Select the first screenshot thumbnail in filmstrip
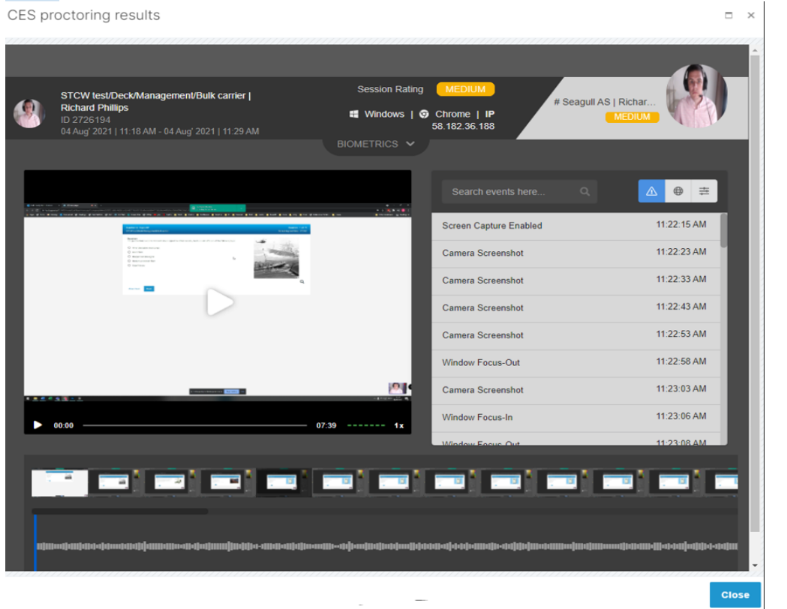Viewport: 787px width, 609px height. 59,483
